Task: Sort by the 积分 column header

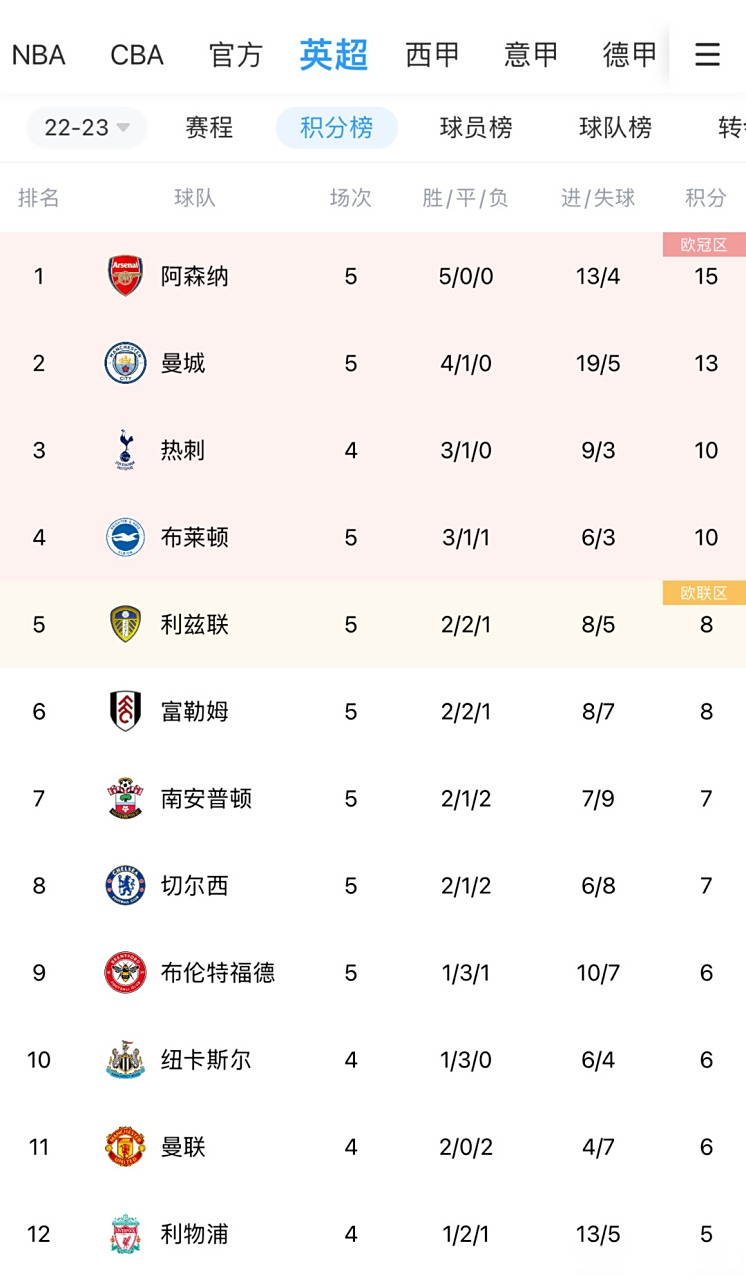Action: point(705,198)
